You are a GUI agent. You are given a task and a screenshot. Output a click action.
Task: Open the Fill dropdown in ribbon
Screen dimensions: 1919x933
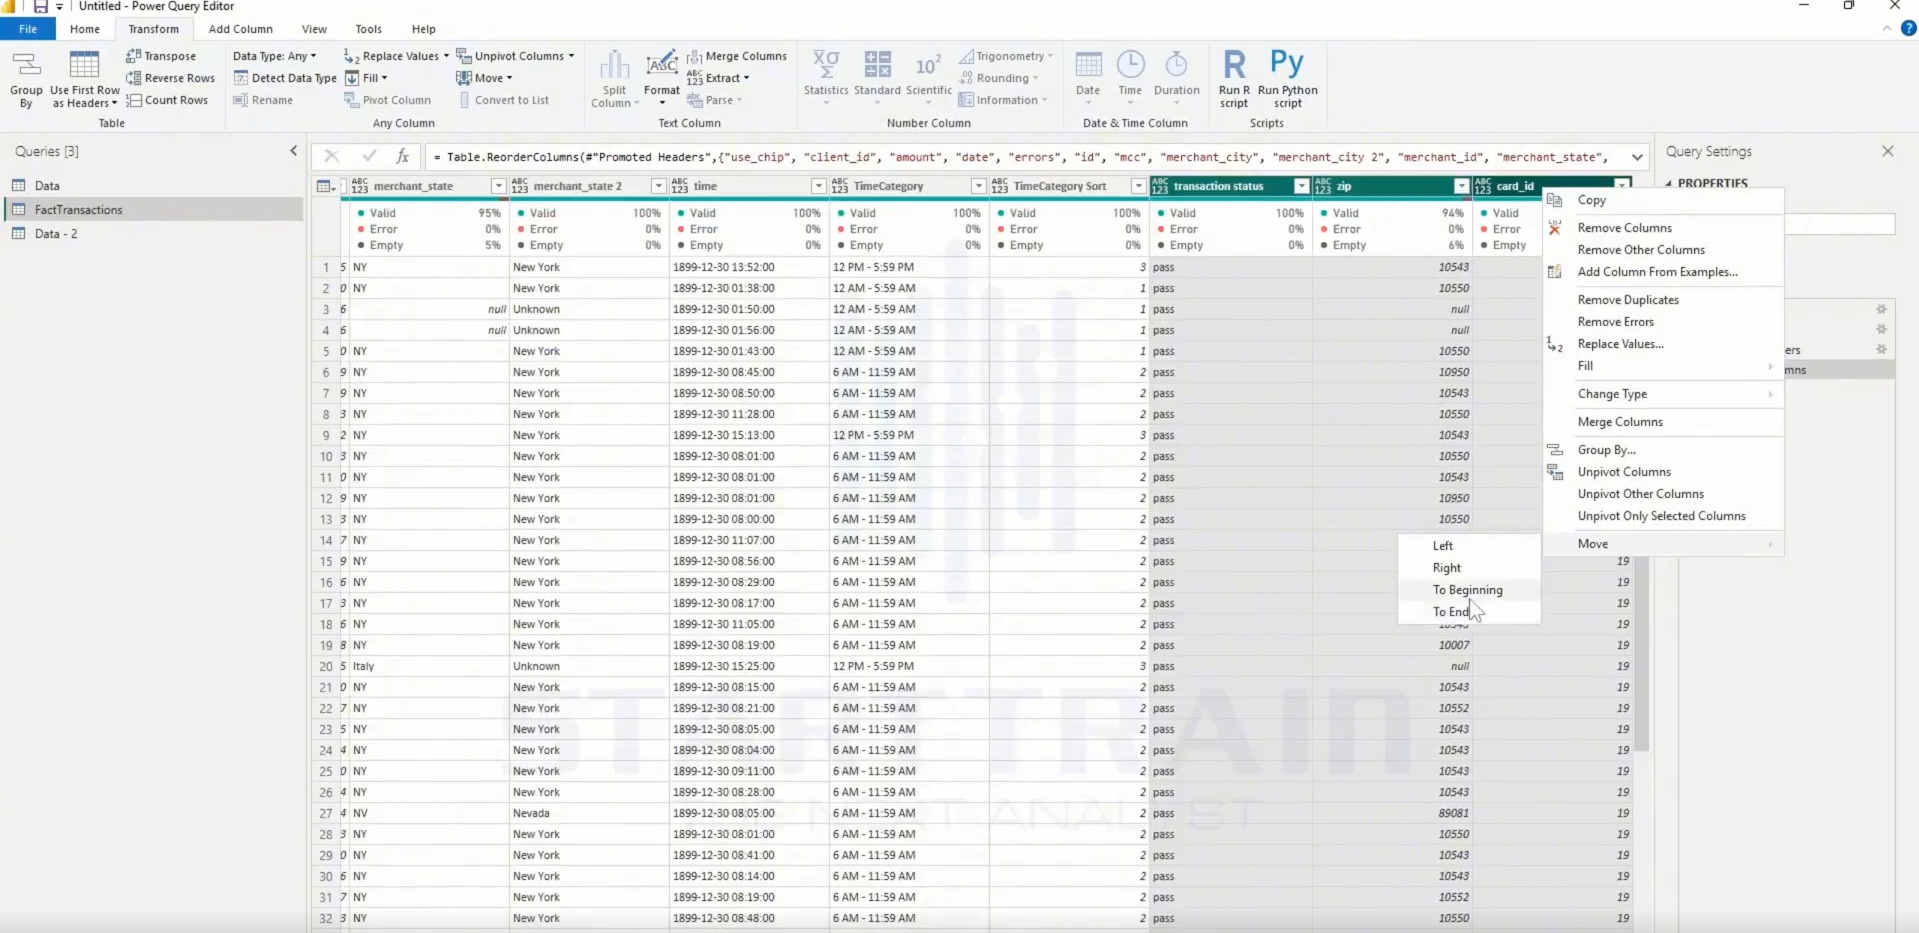(366, 78)
